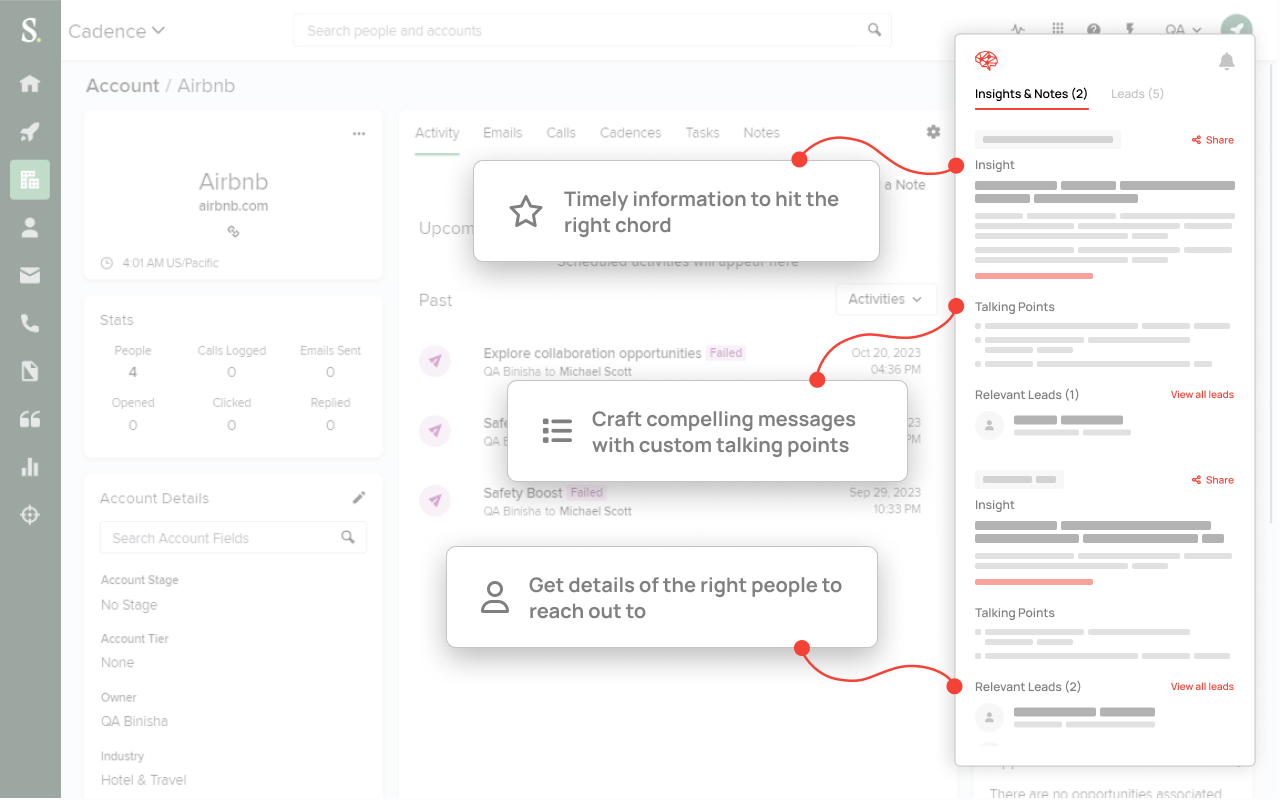
Task: Open the People icon in sidebar
Action: 30,227
